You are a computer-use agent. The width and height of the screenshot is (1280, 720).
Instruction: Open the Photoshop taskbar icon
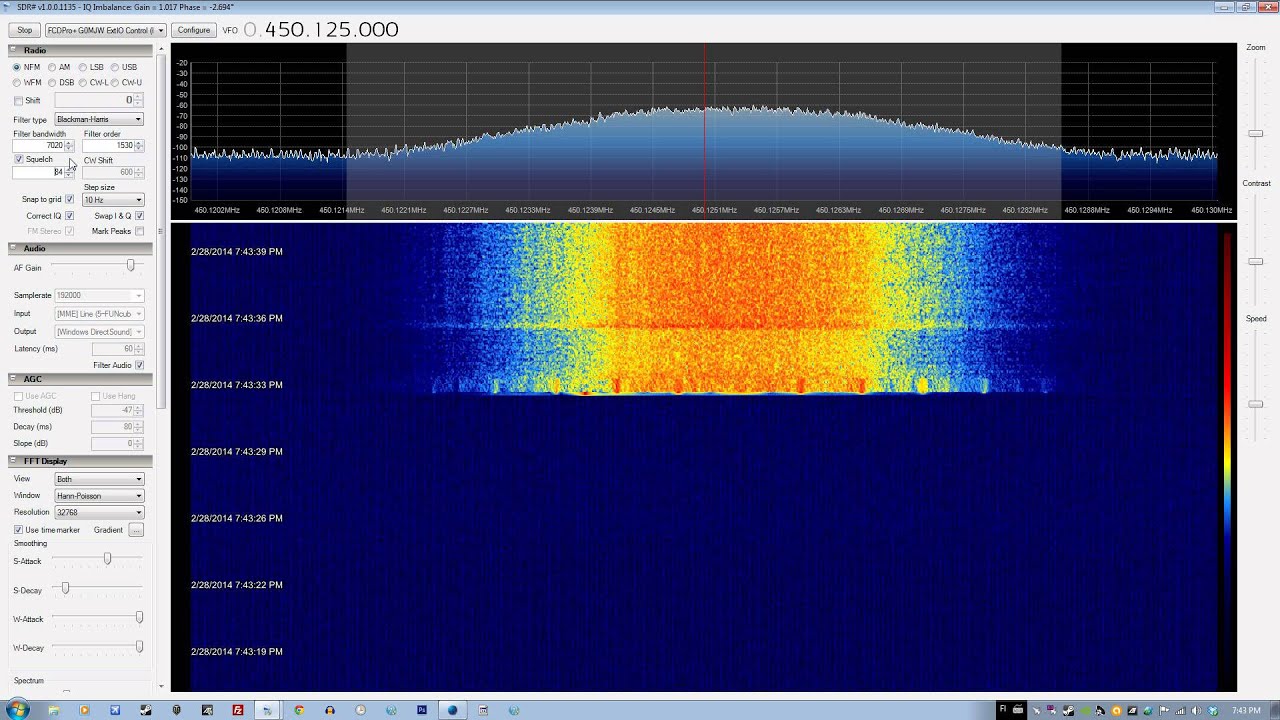click(421, 710)
